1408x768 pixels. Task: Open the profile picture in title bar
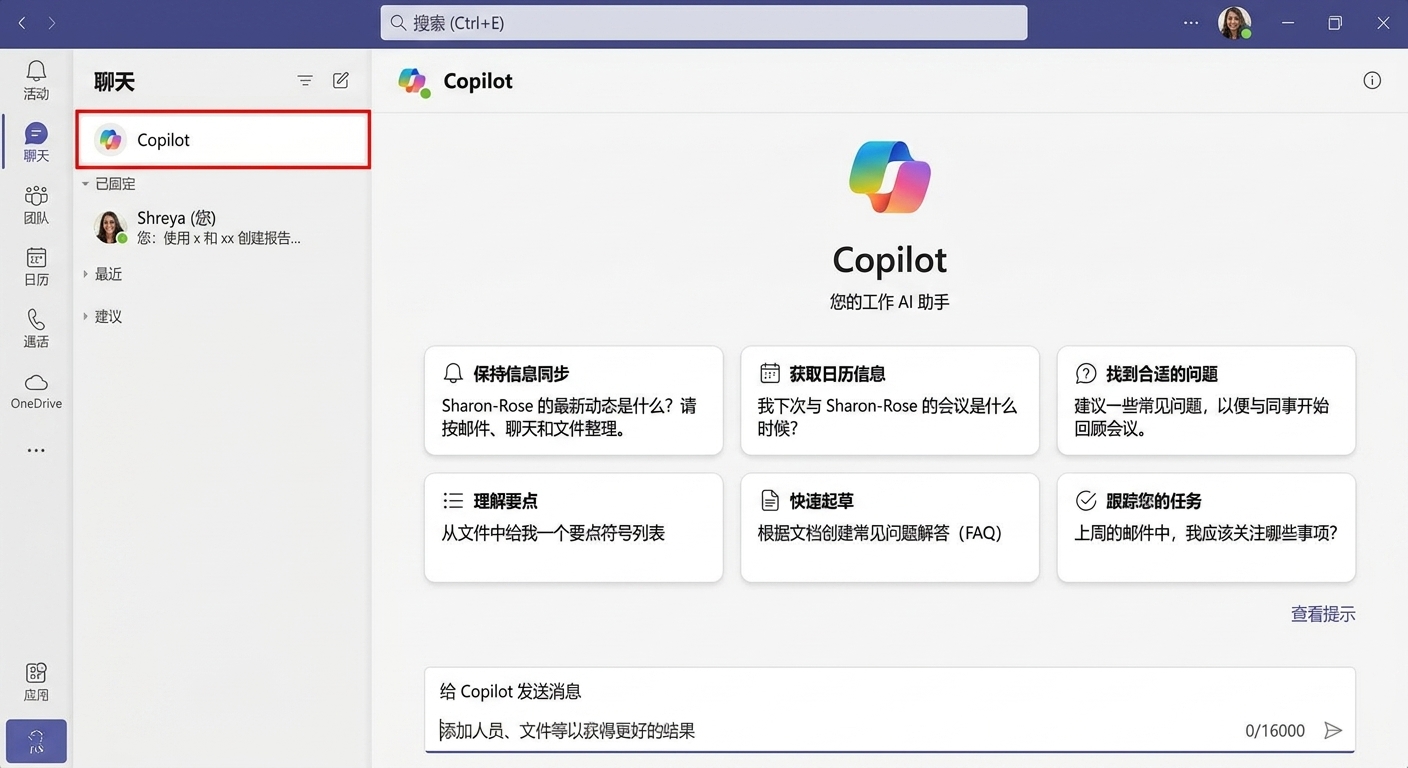(x=1235, y=23)
